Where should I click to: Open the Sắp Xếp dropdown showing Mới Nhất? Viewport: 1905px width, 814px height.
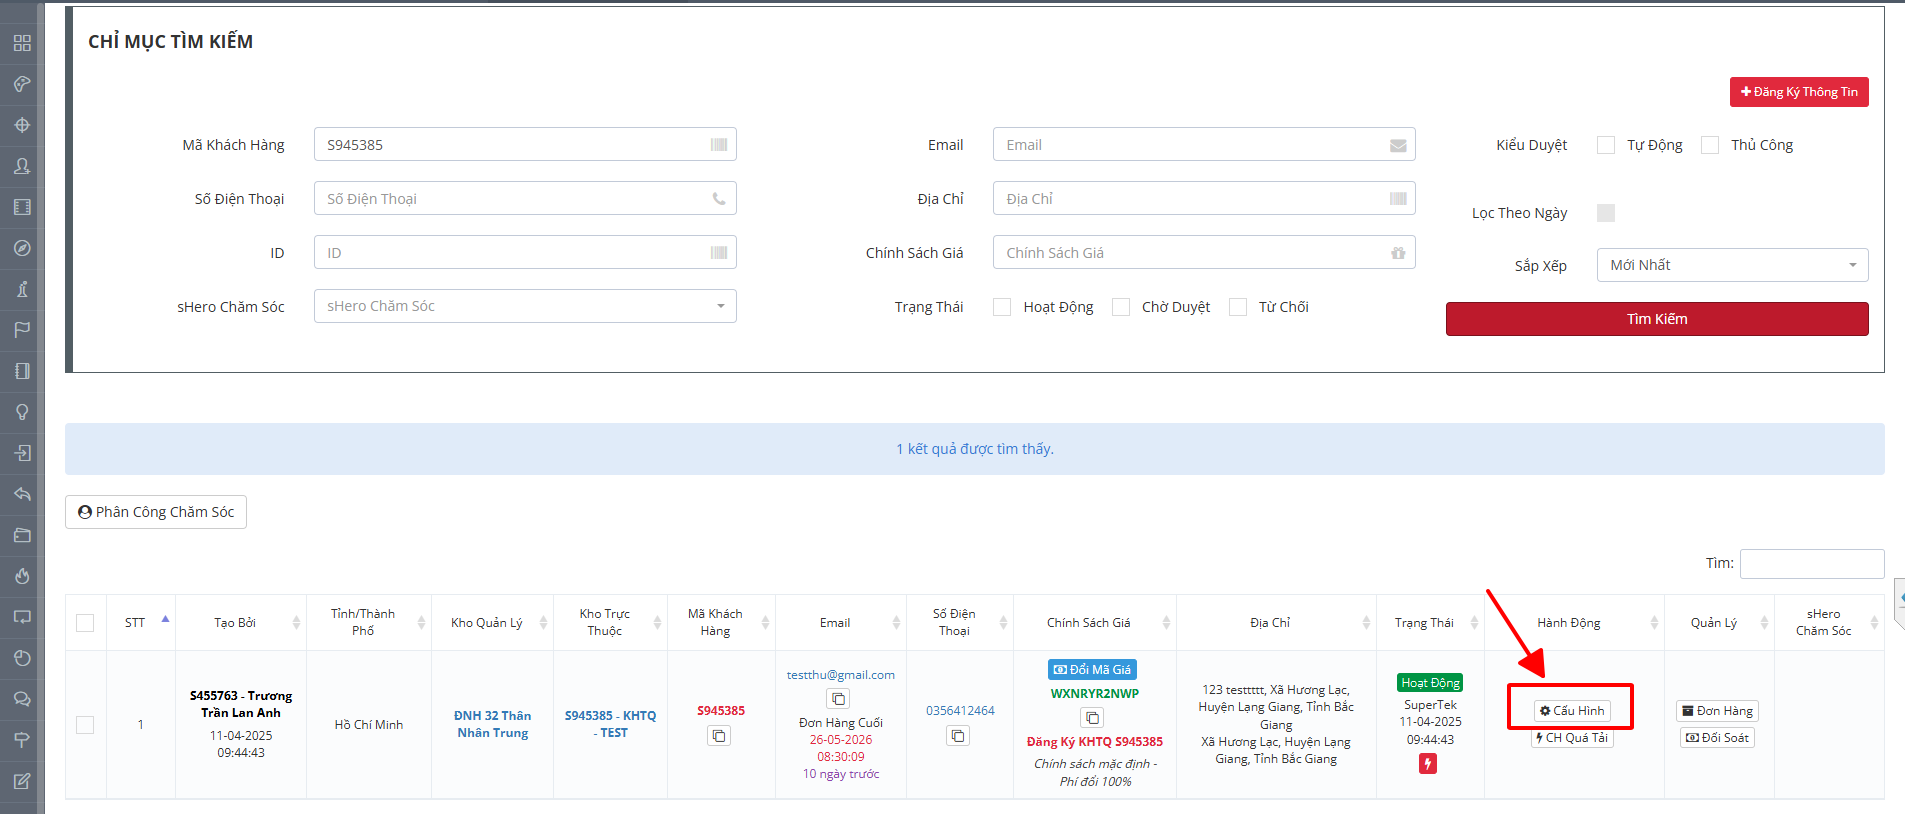click(x=1732, y=265)
